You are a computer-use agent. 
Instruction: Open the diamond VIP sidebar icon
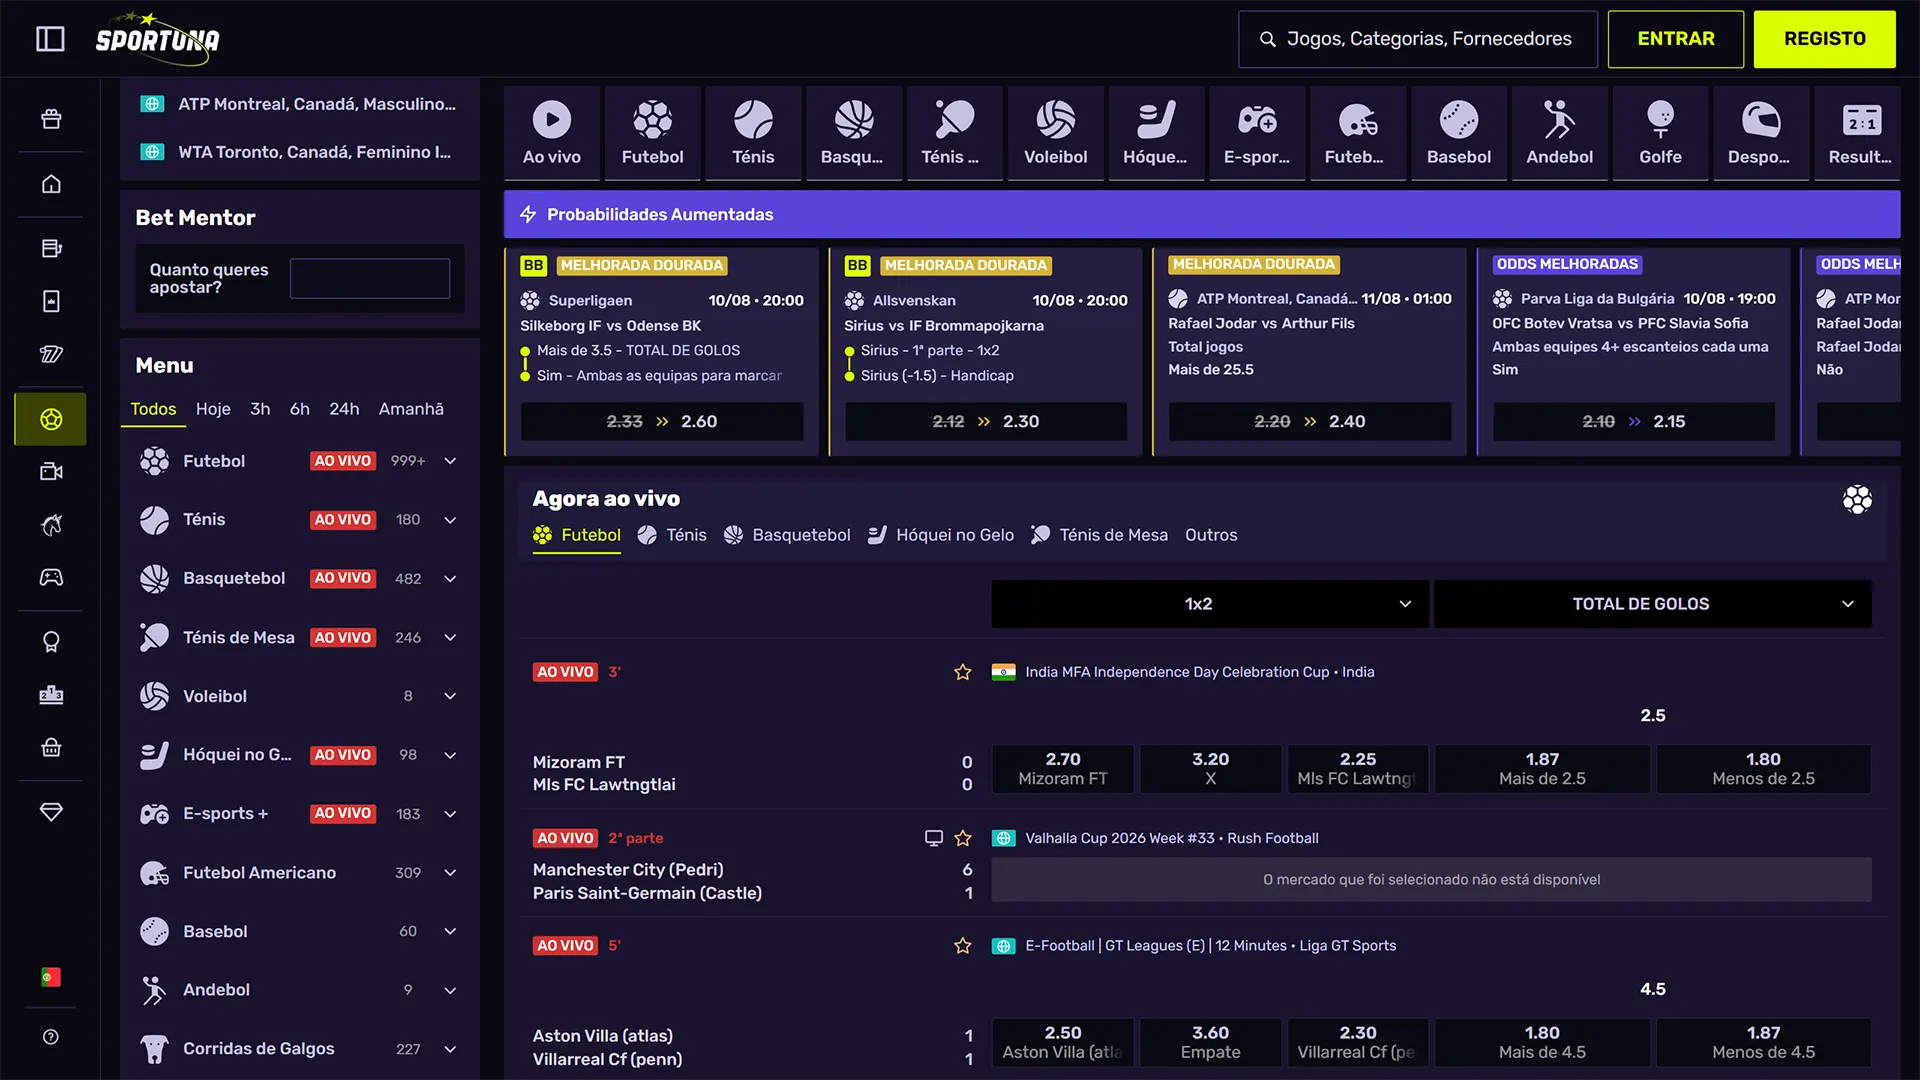[x=51, y=812]
